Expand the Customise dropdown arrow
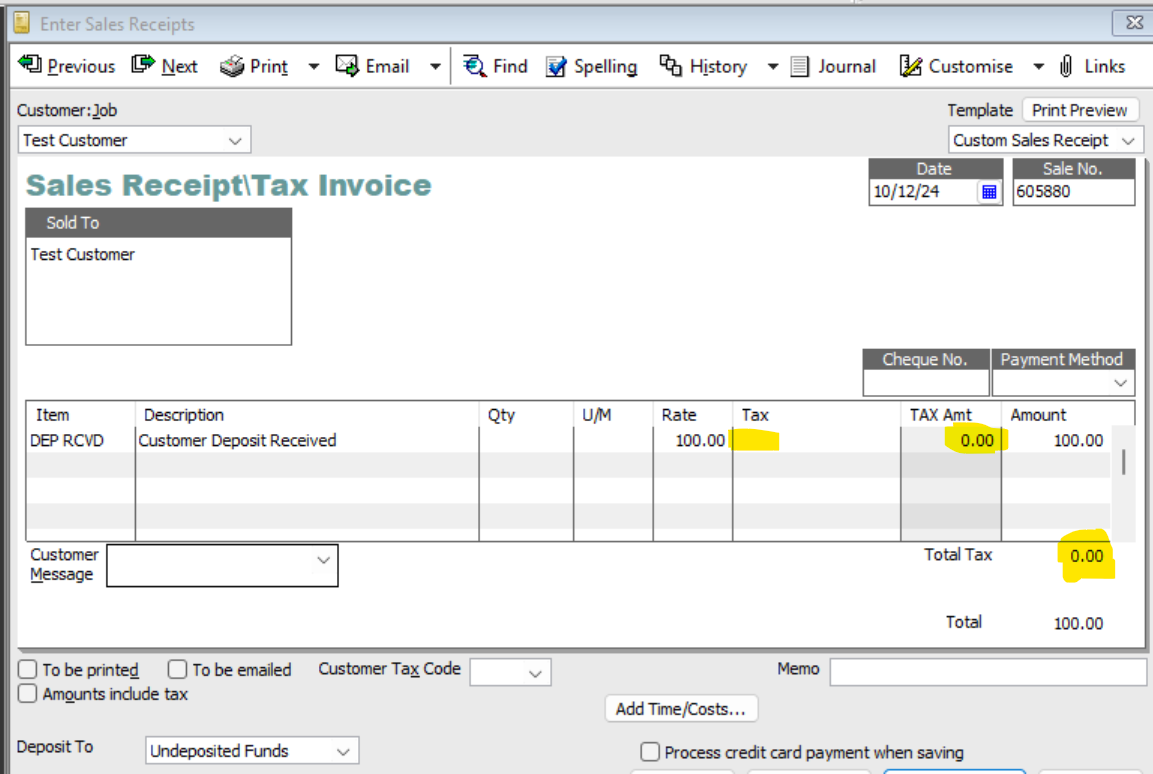The height and width of the screenshot is (774, 1153). (x=1038, y=67)
